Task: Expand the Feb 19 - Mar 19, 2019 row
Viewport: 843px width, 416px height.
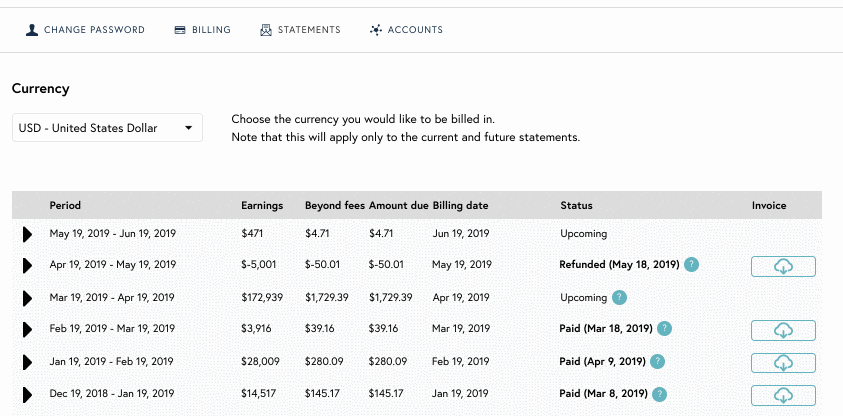Action: point(27,329)
